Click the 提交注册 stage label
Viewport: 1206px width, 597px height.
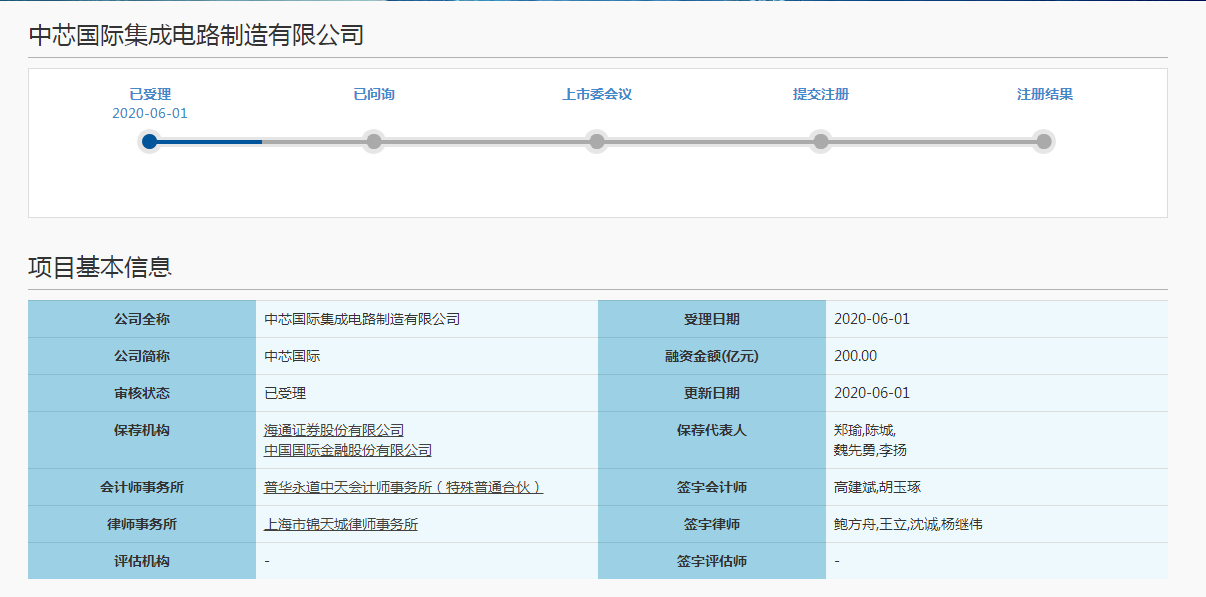(820, 94)
